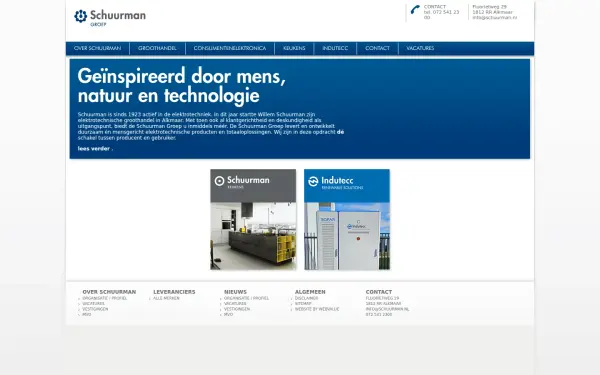Open the Contact item in the blue navigation bar
Image resolution: width=600 pixels, height=375 pixels.
tap(377, 48)
